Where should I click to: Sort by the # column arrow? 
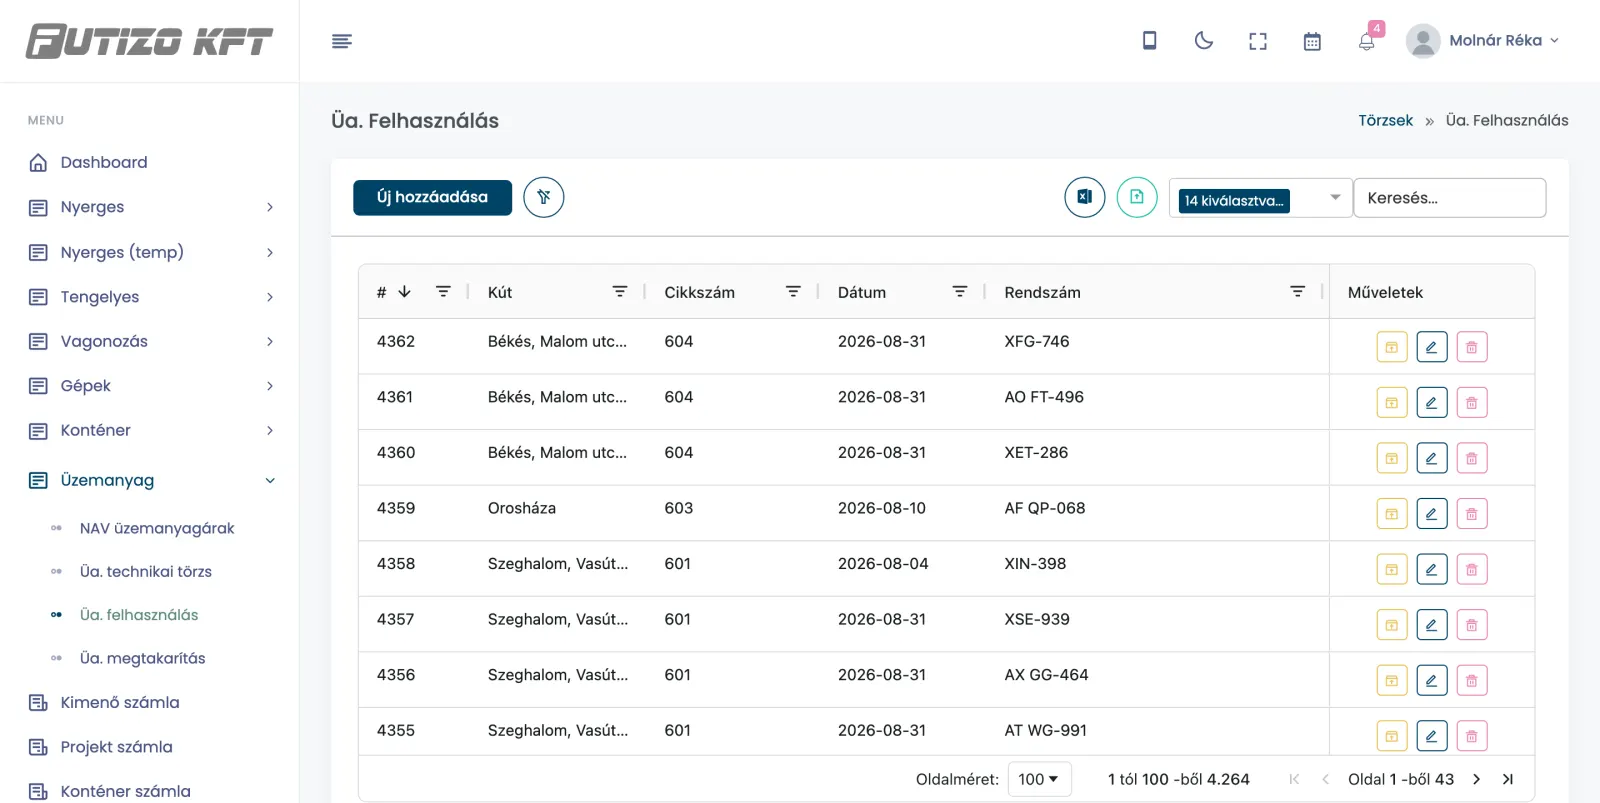click(x=404, y=292)
